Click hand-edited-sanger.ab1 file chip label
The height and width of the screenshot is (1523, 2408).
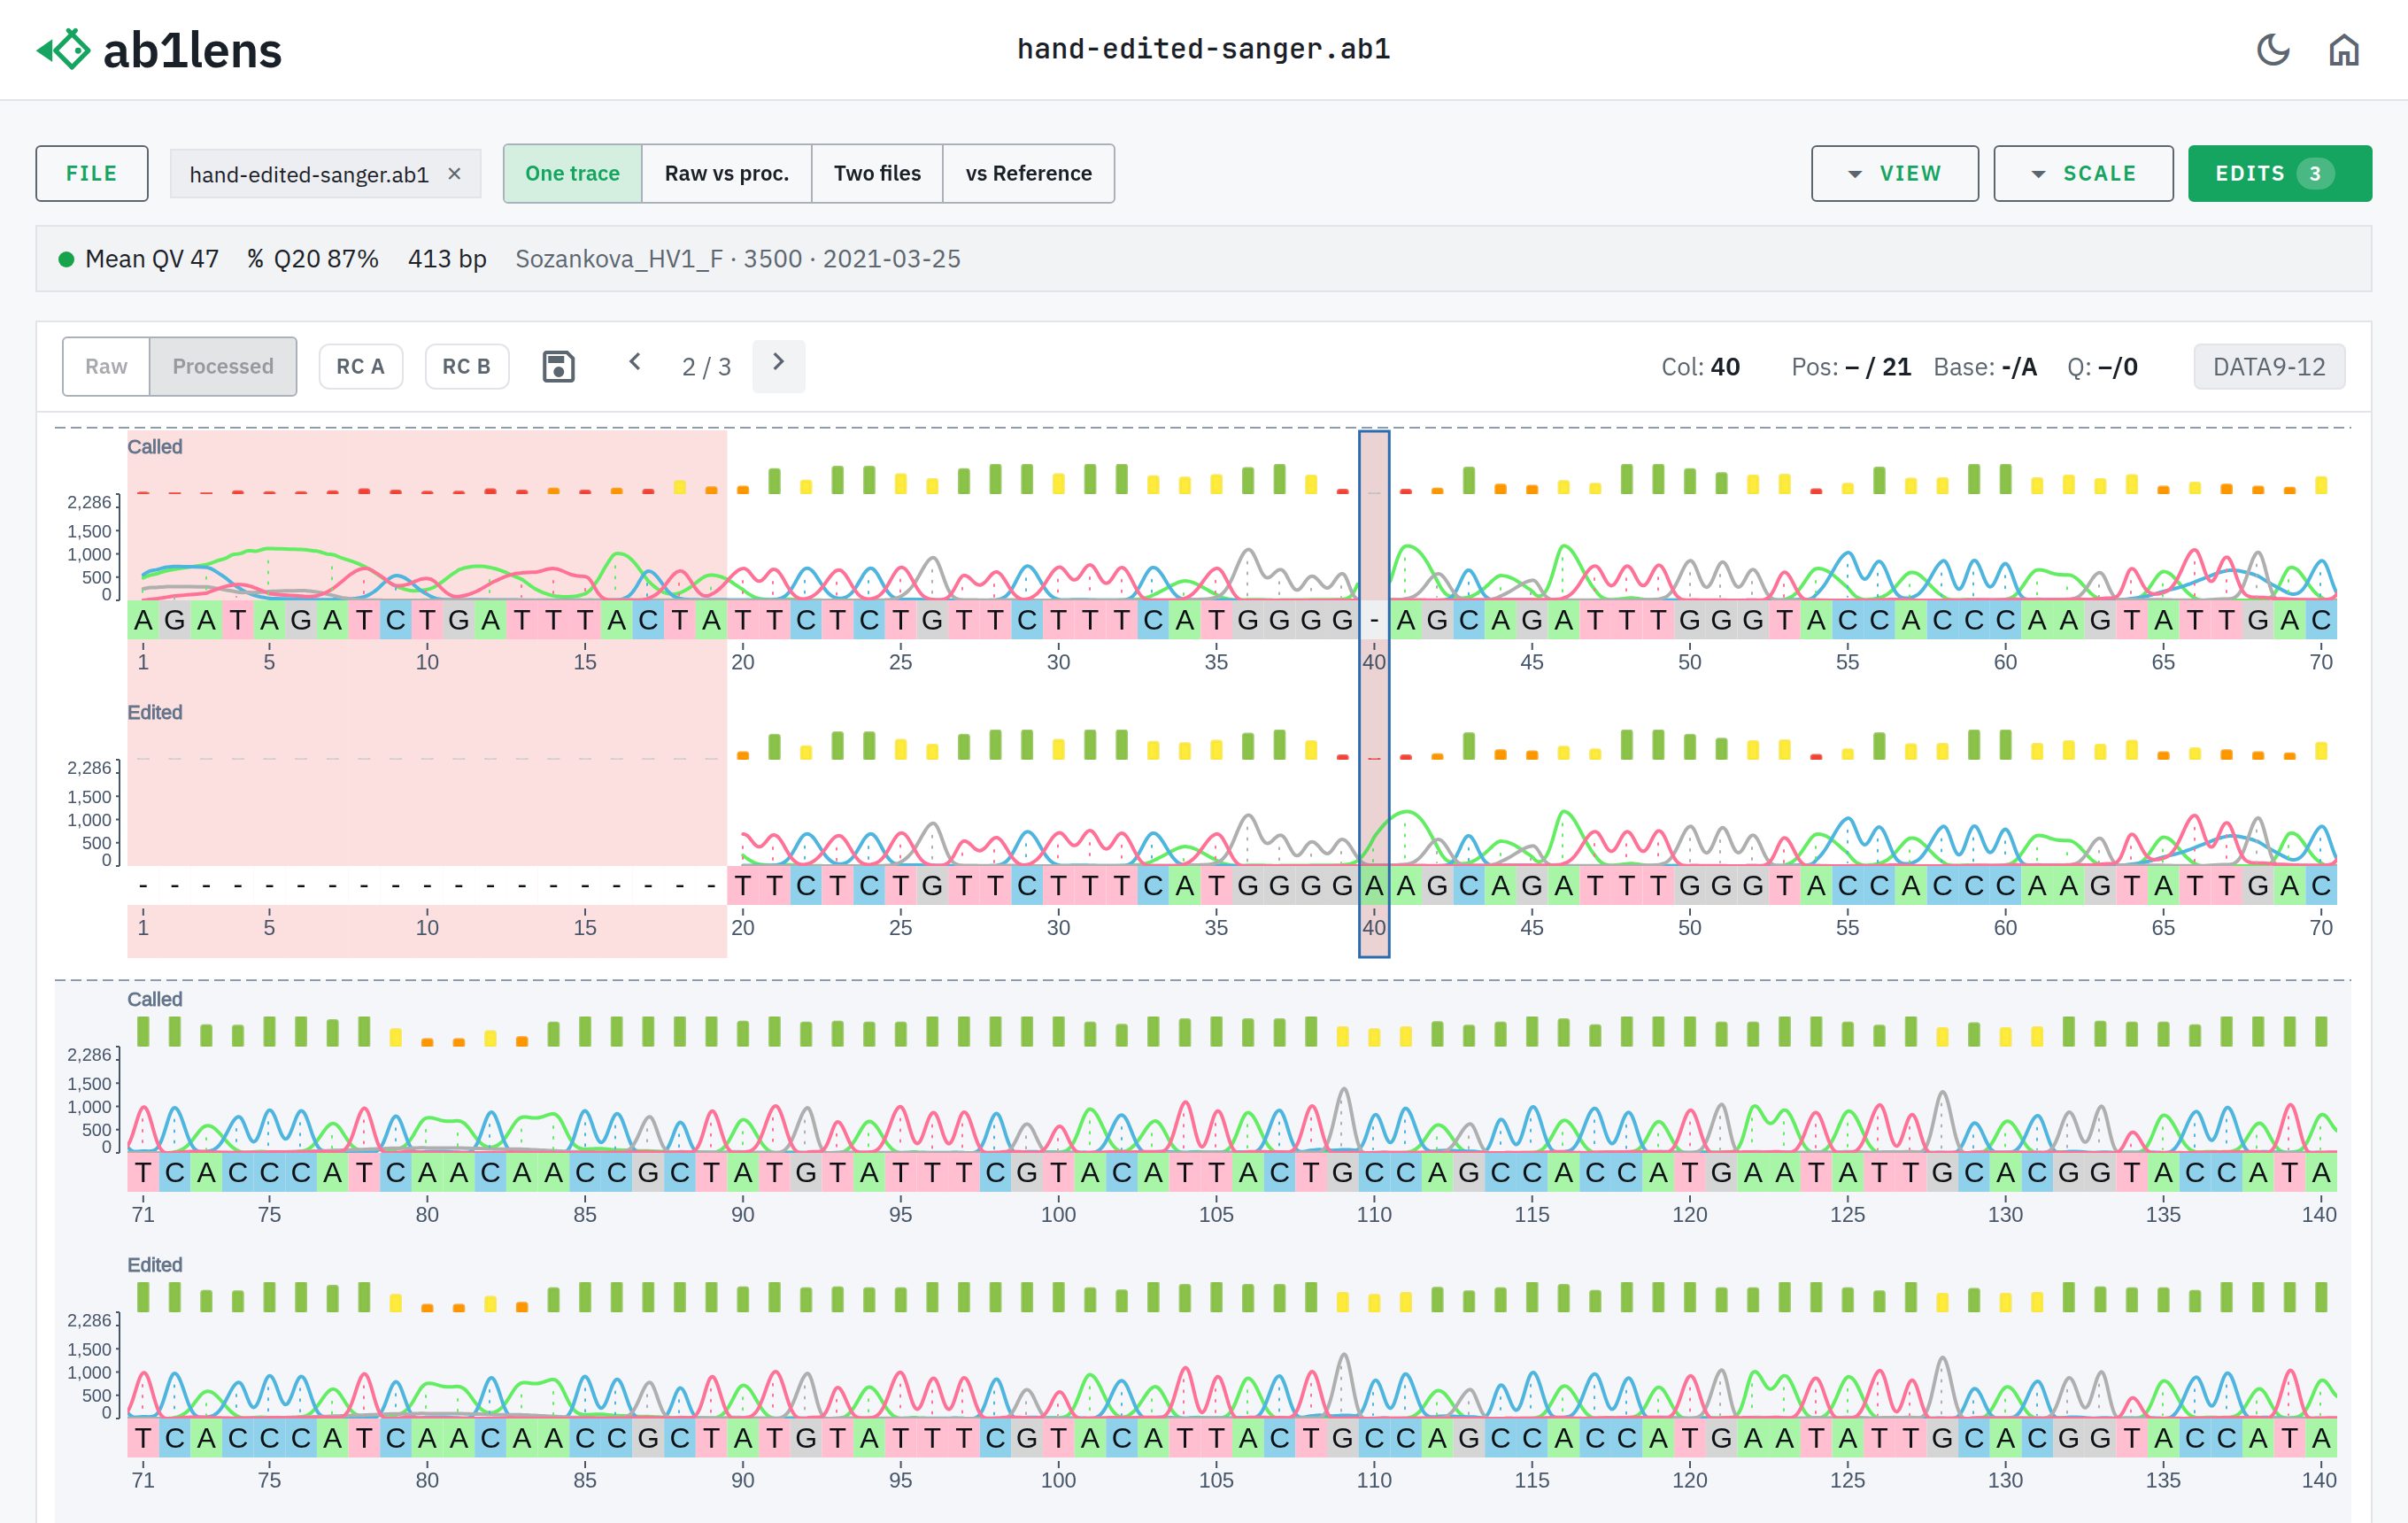[309, 174]
